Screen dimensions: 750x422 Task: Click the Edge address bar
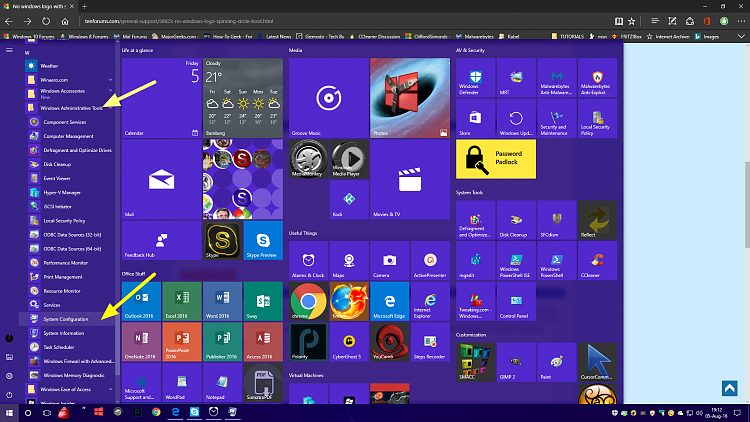[344, 21]
